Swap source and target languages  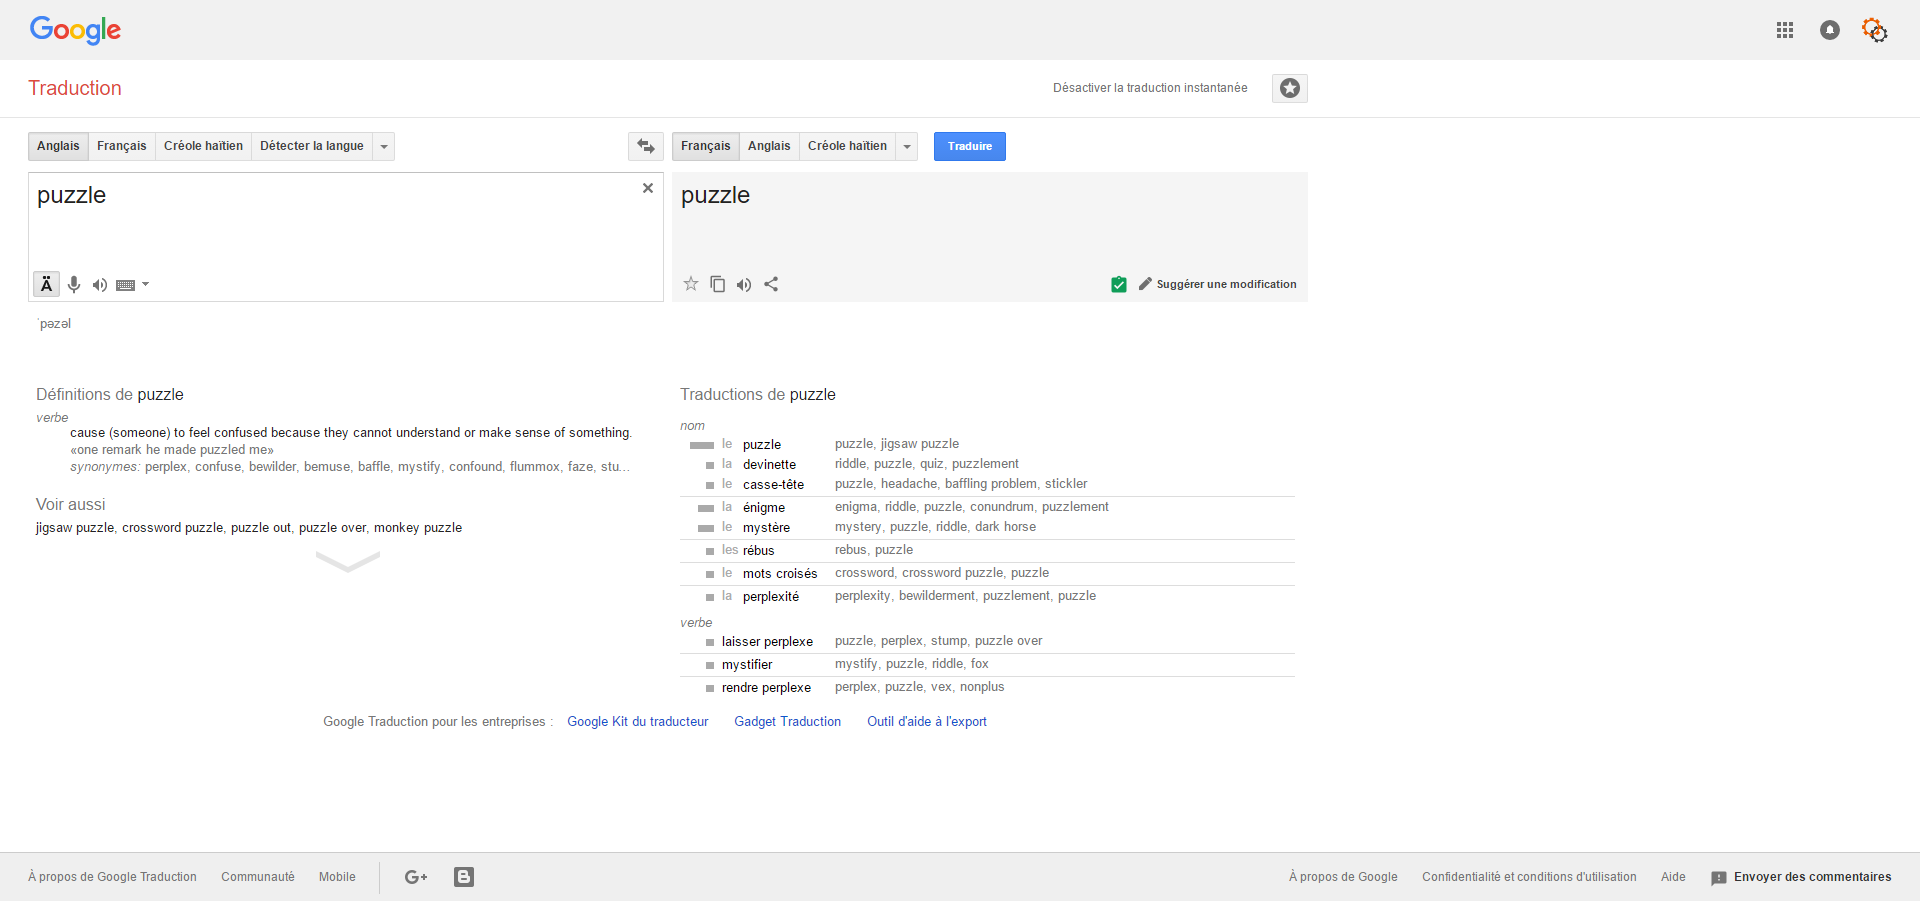coord(646,146)
